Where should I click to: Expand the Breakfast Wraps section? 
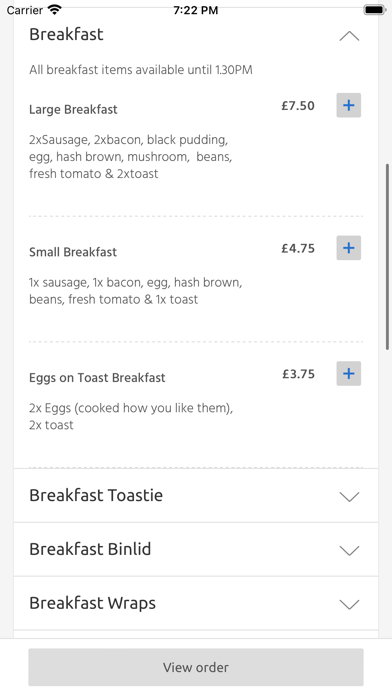pyautogui.click(x=196, y=603)
